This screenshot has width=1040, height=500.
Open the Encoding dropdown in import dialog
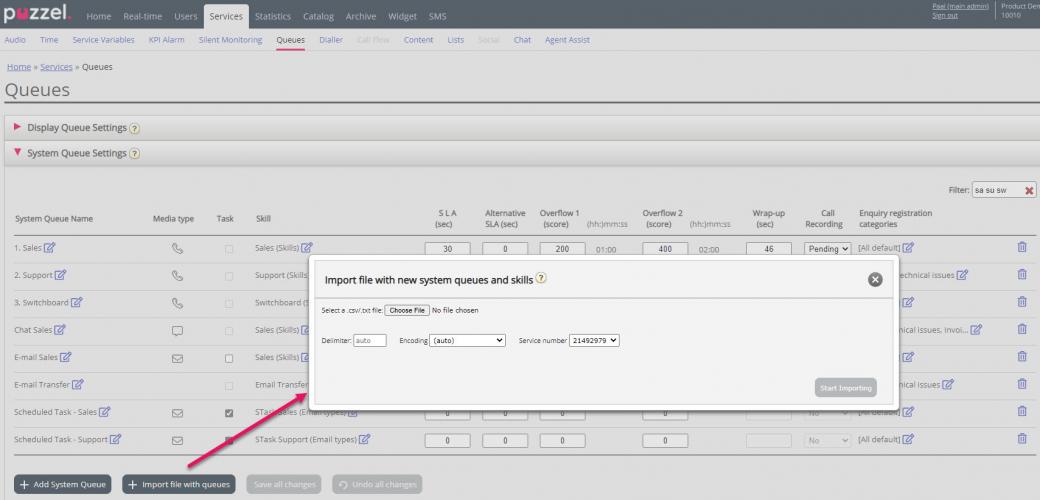pos(467,340)
